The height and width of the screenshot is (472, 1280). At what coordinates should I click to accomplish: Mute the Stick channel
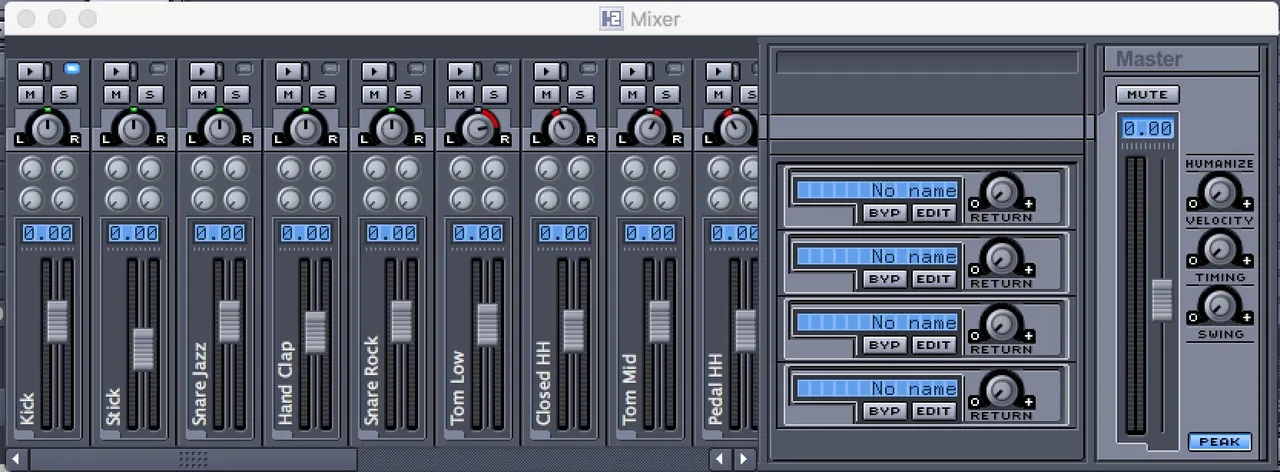point(117,94)
